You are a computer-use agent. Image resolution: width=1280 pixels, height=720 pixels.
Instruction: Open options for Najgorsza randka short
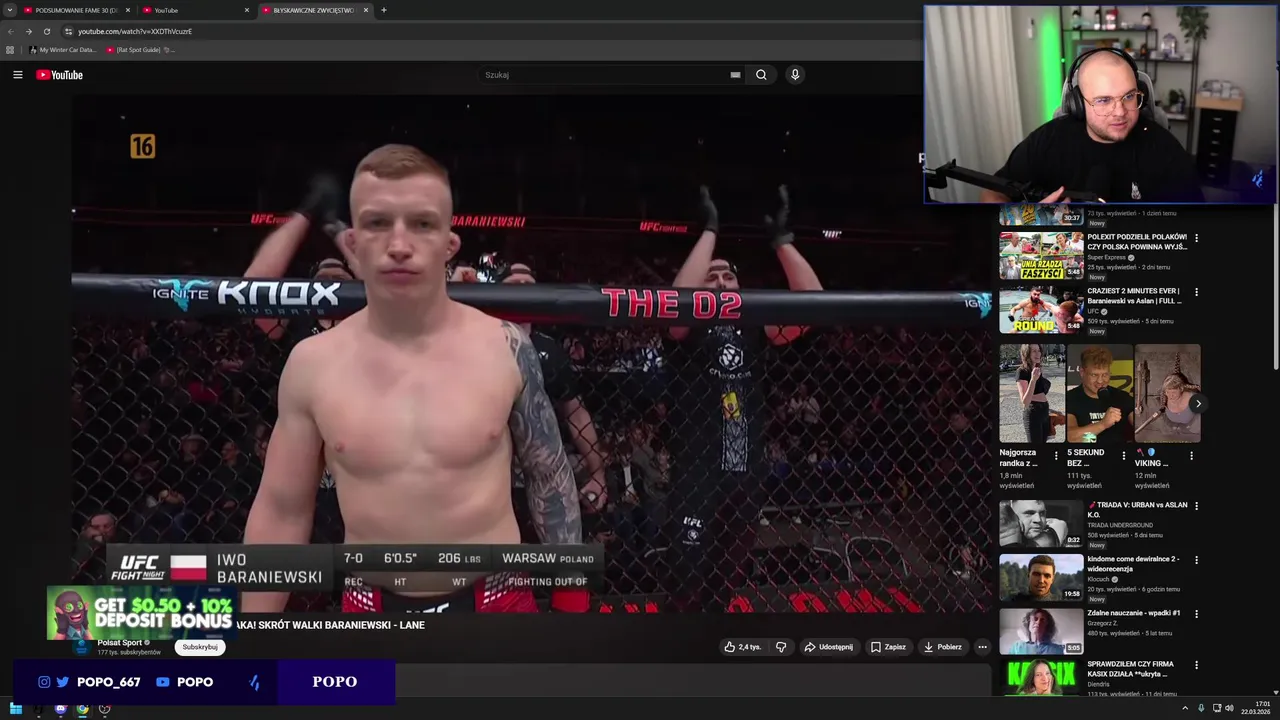coord(1056,456)
